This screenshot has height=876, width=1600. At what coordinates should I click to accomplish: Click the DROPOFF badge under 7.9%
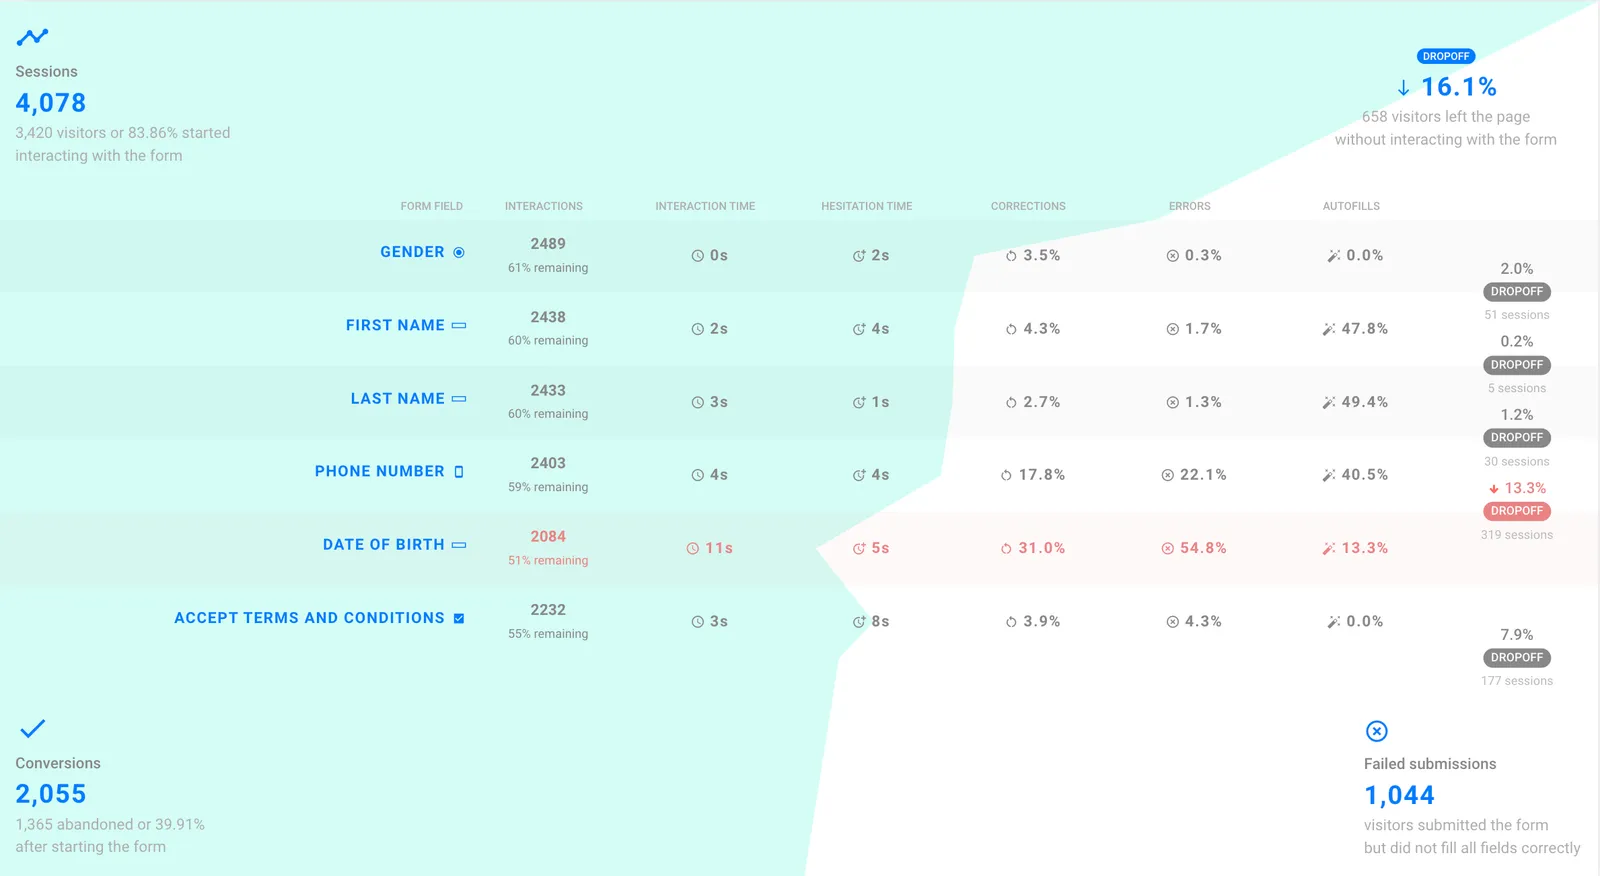1517,658
